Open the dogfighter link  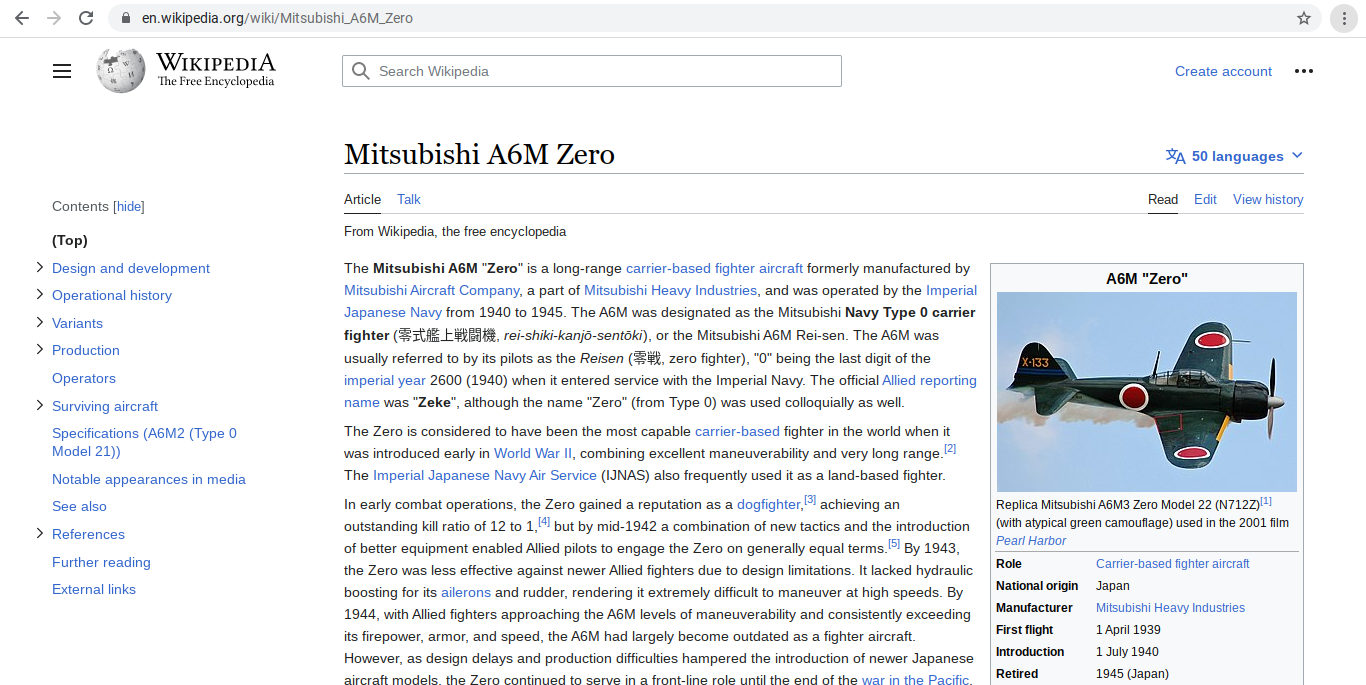click(768, 504)
